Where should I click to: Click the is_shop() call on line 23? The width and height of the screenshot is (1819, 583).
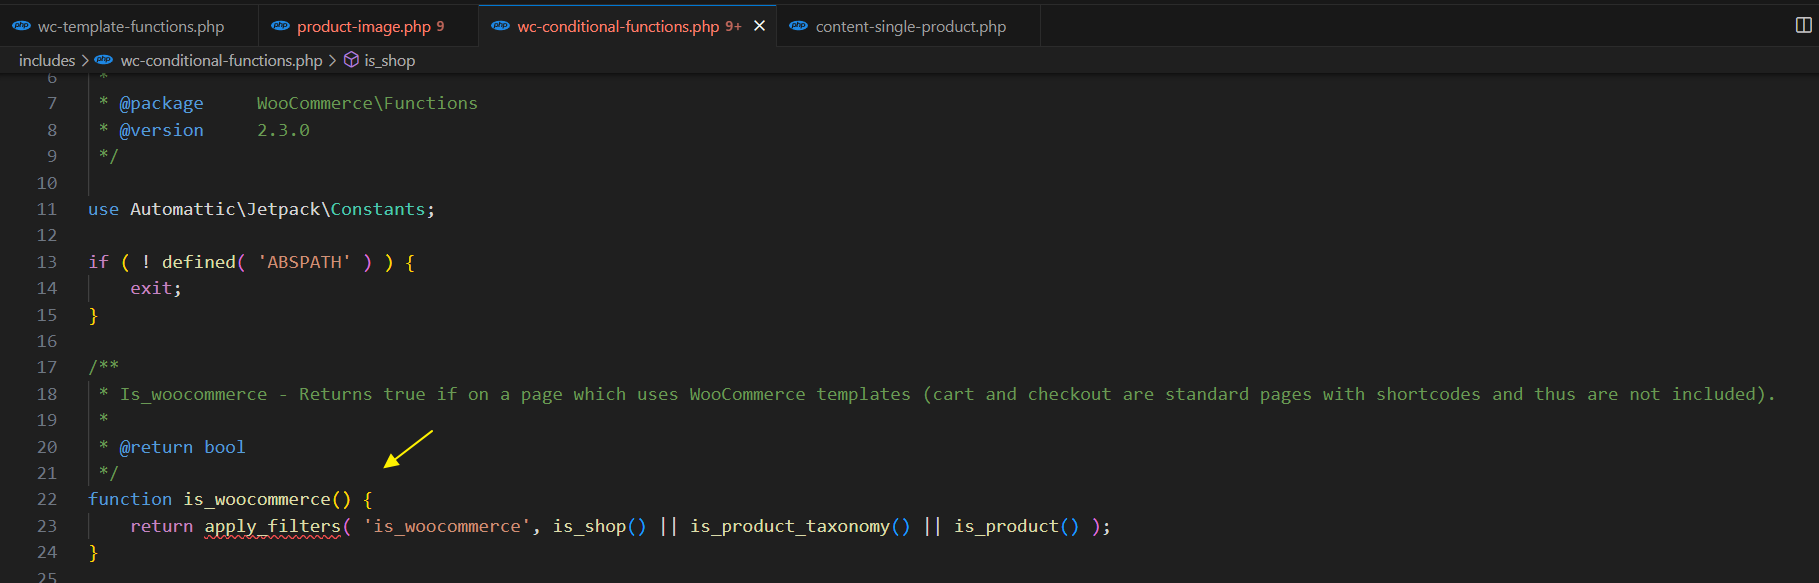(600, 526)
